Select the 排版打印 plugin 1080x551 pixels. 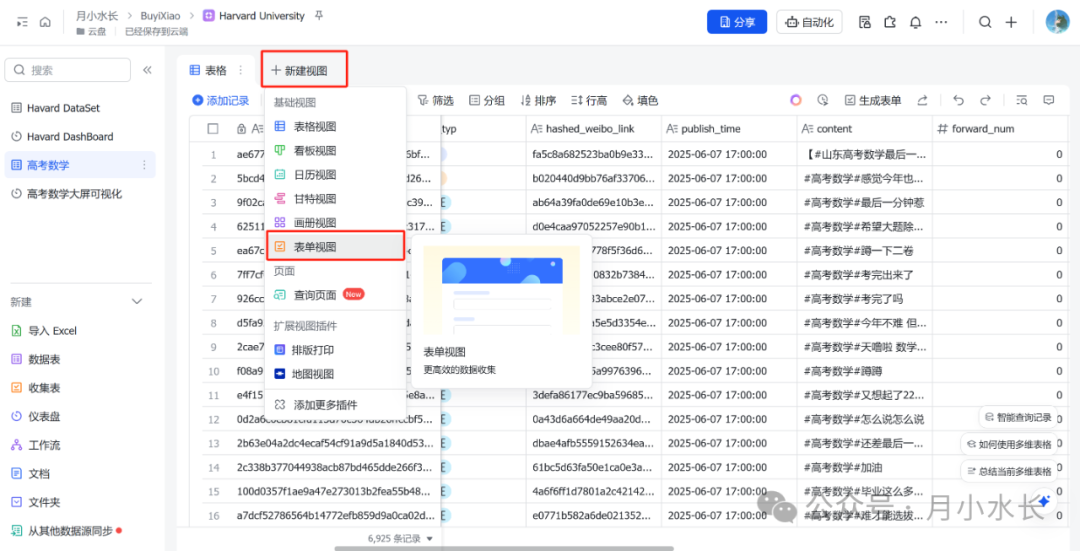335,350
